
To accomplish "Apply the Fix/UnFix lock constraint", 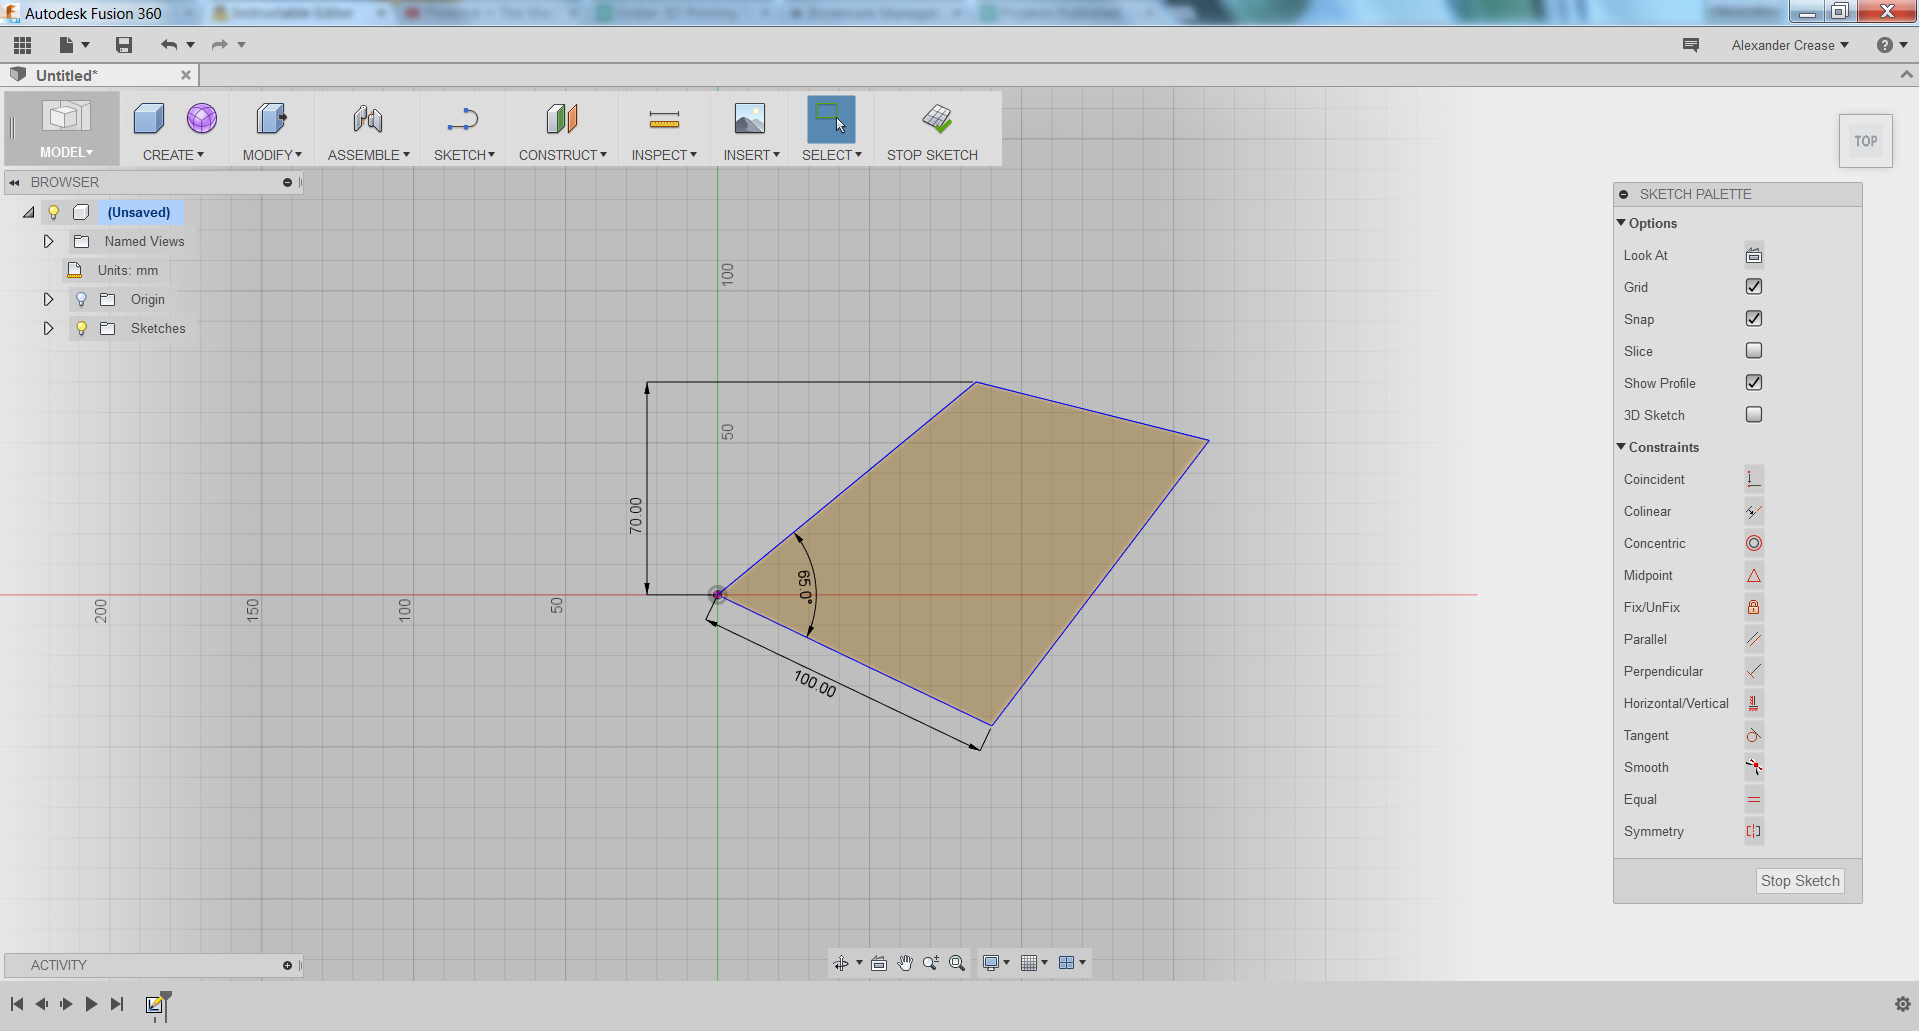I will (x=1754, y=607).
